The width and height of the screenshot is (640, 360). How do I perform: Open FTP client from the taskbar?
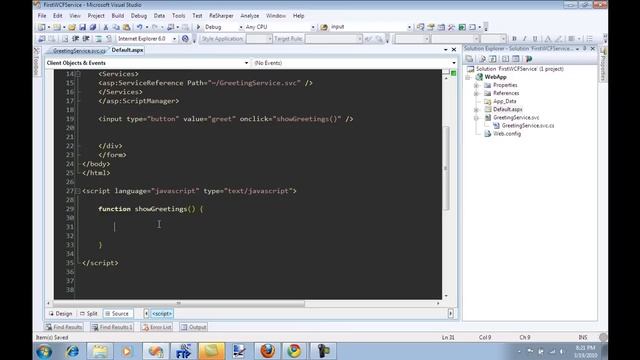click(x=184, y=351)
